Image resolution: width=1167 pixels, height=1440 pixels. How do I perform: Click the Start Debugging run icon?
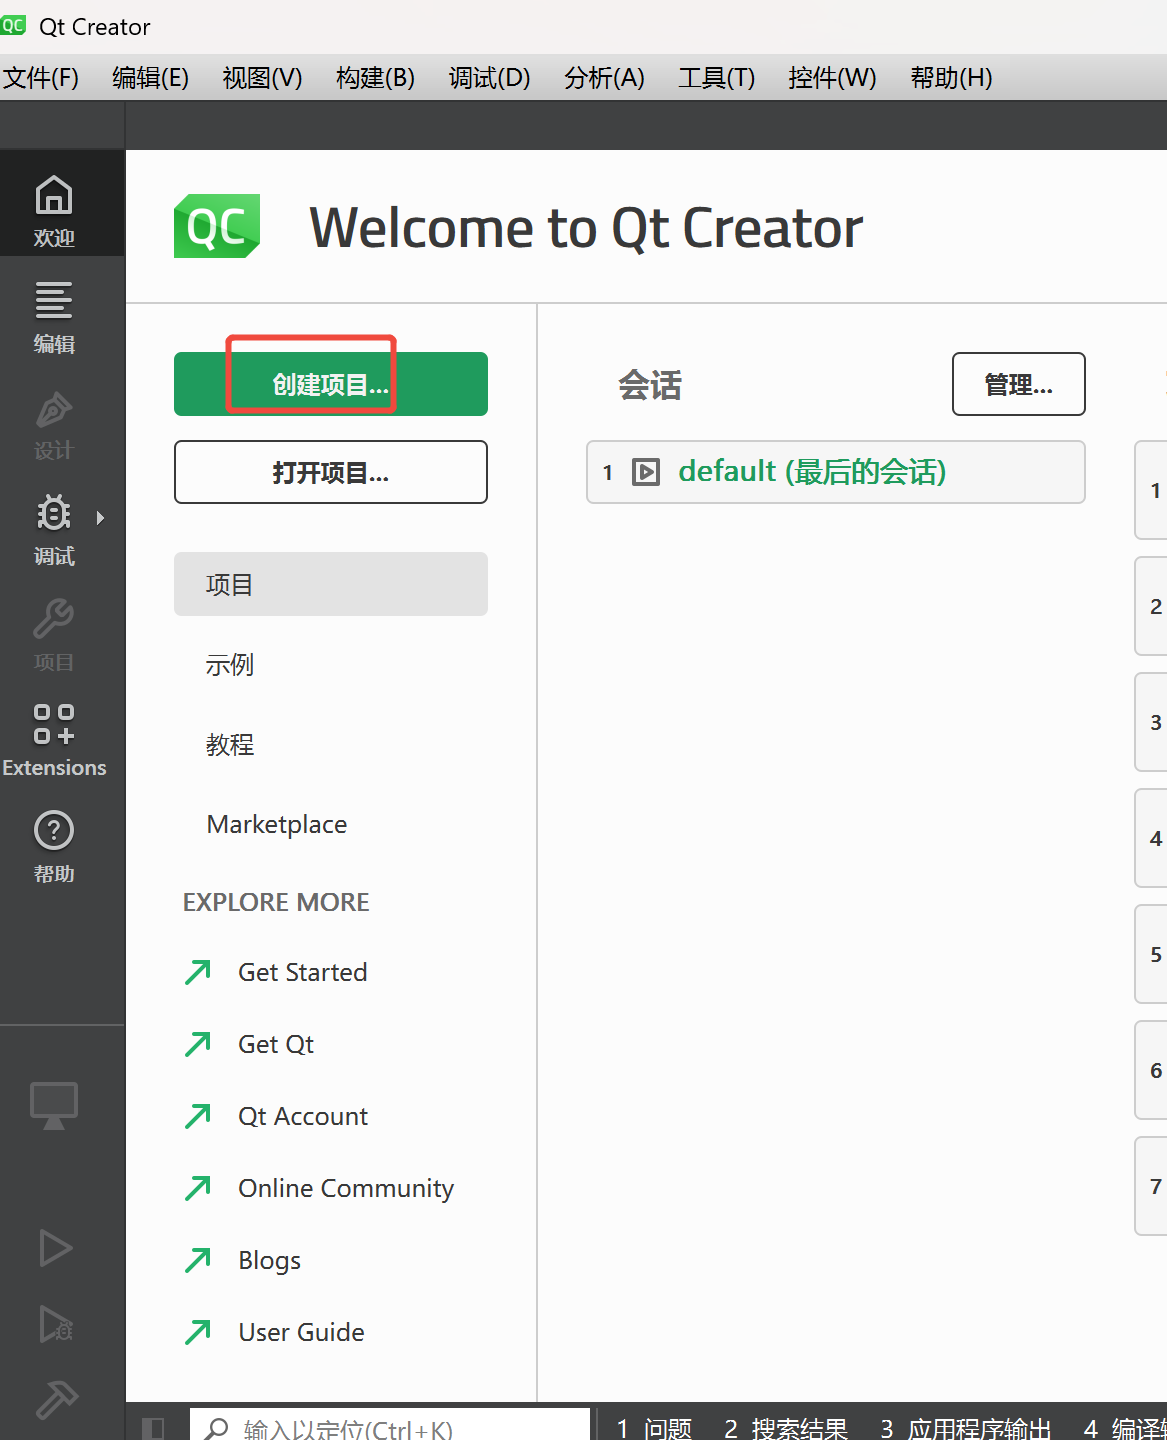[x=55, y=1323]
